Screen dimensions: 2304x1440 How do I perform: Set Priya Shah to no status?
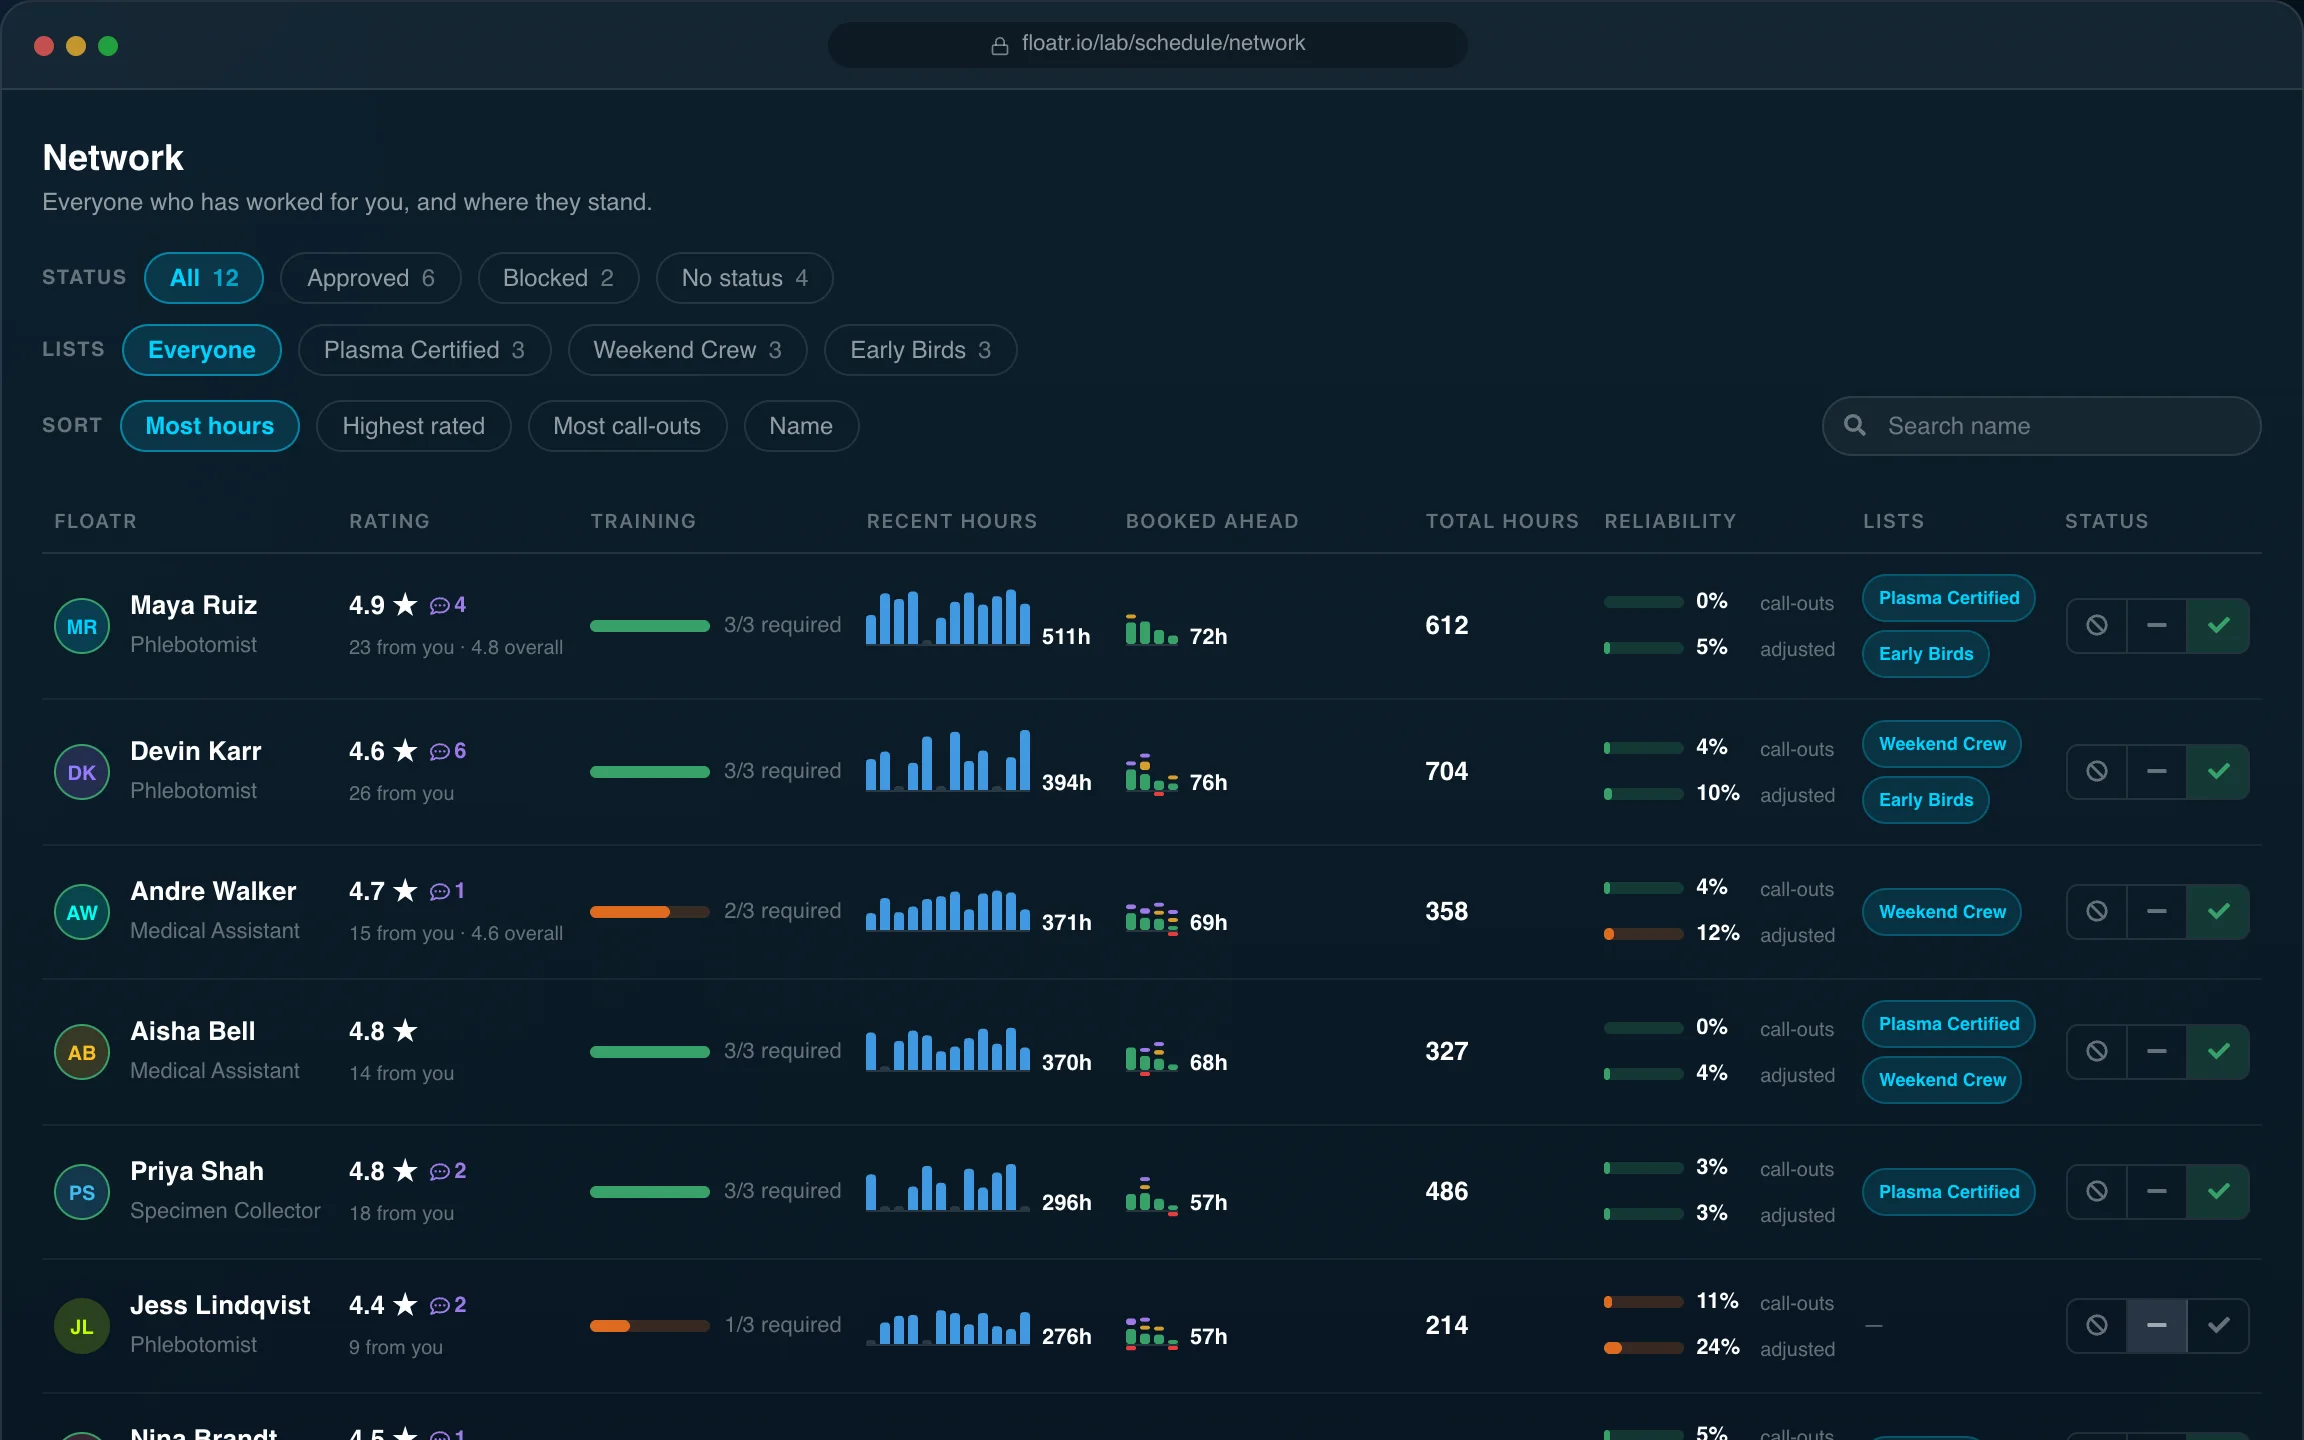tap(2157, 1191)
